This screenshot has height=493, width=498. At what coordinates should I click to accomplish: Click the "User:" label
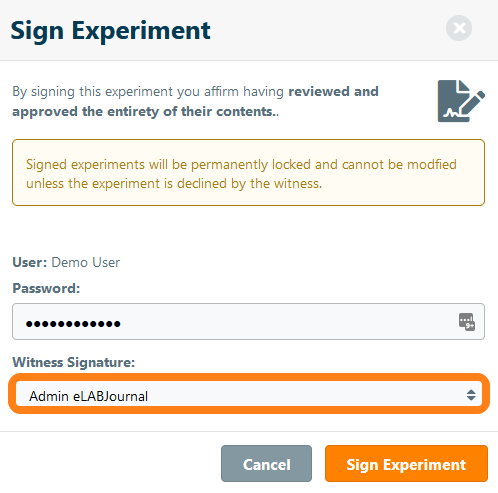click(x=30, y=263)
